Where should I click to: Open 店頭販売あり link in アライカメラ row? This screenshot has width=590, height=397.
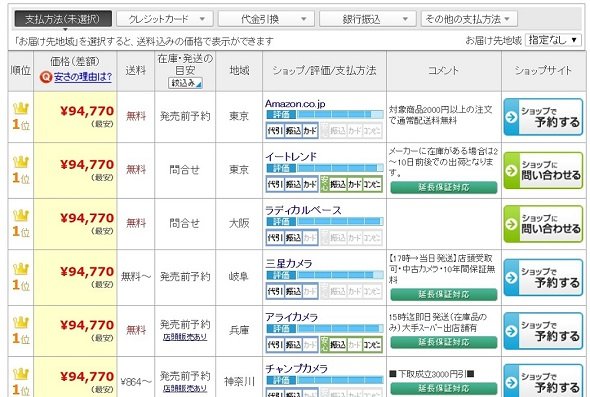(x=185, y=337)
